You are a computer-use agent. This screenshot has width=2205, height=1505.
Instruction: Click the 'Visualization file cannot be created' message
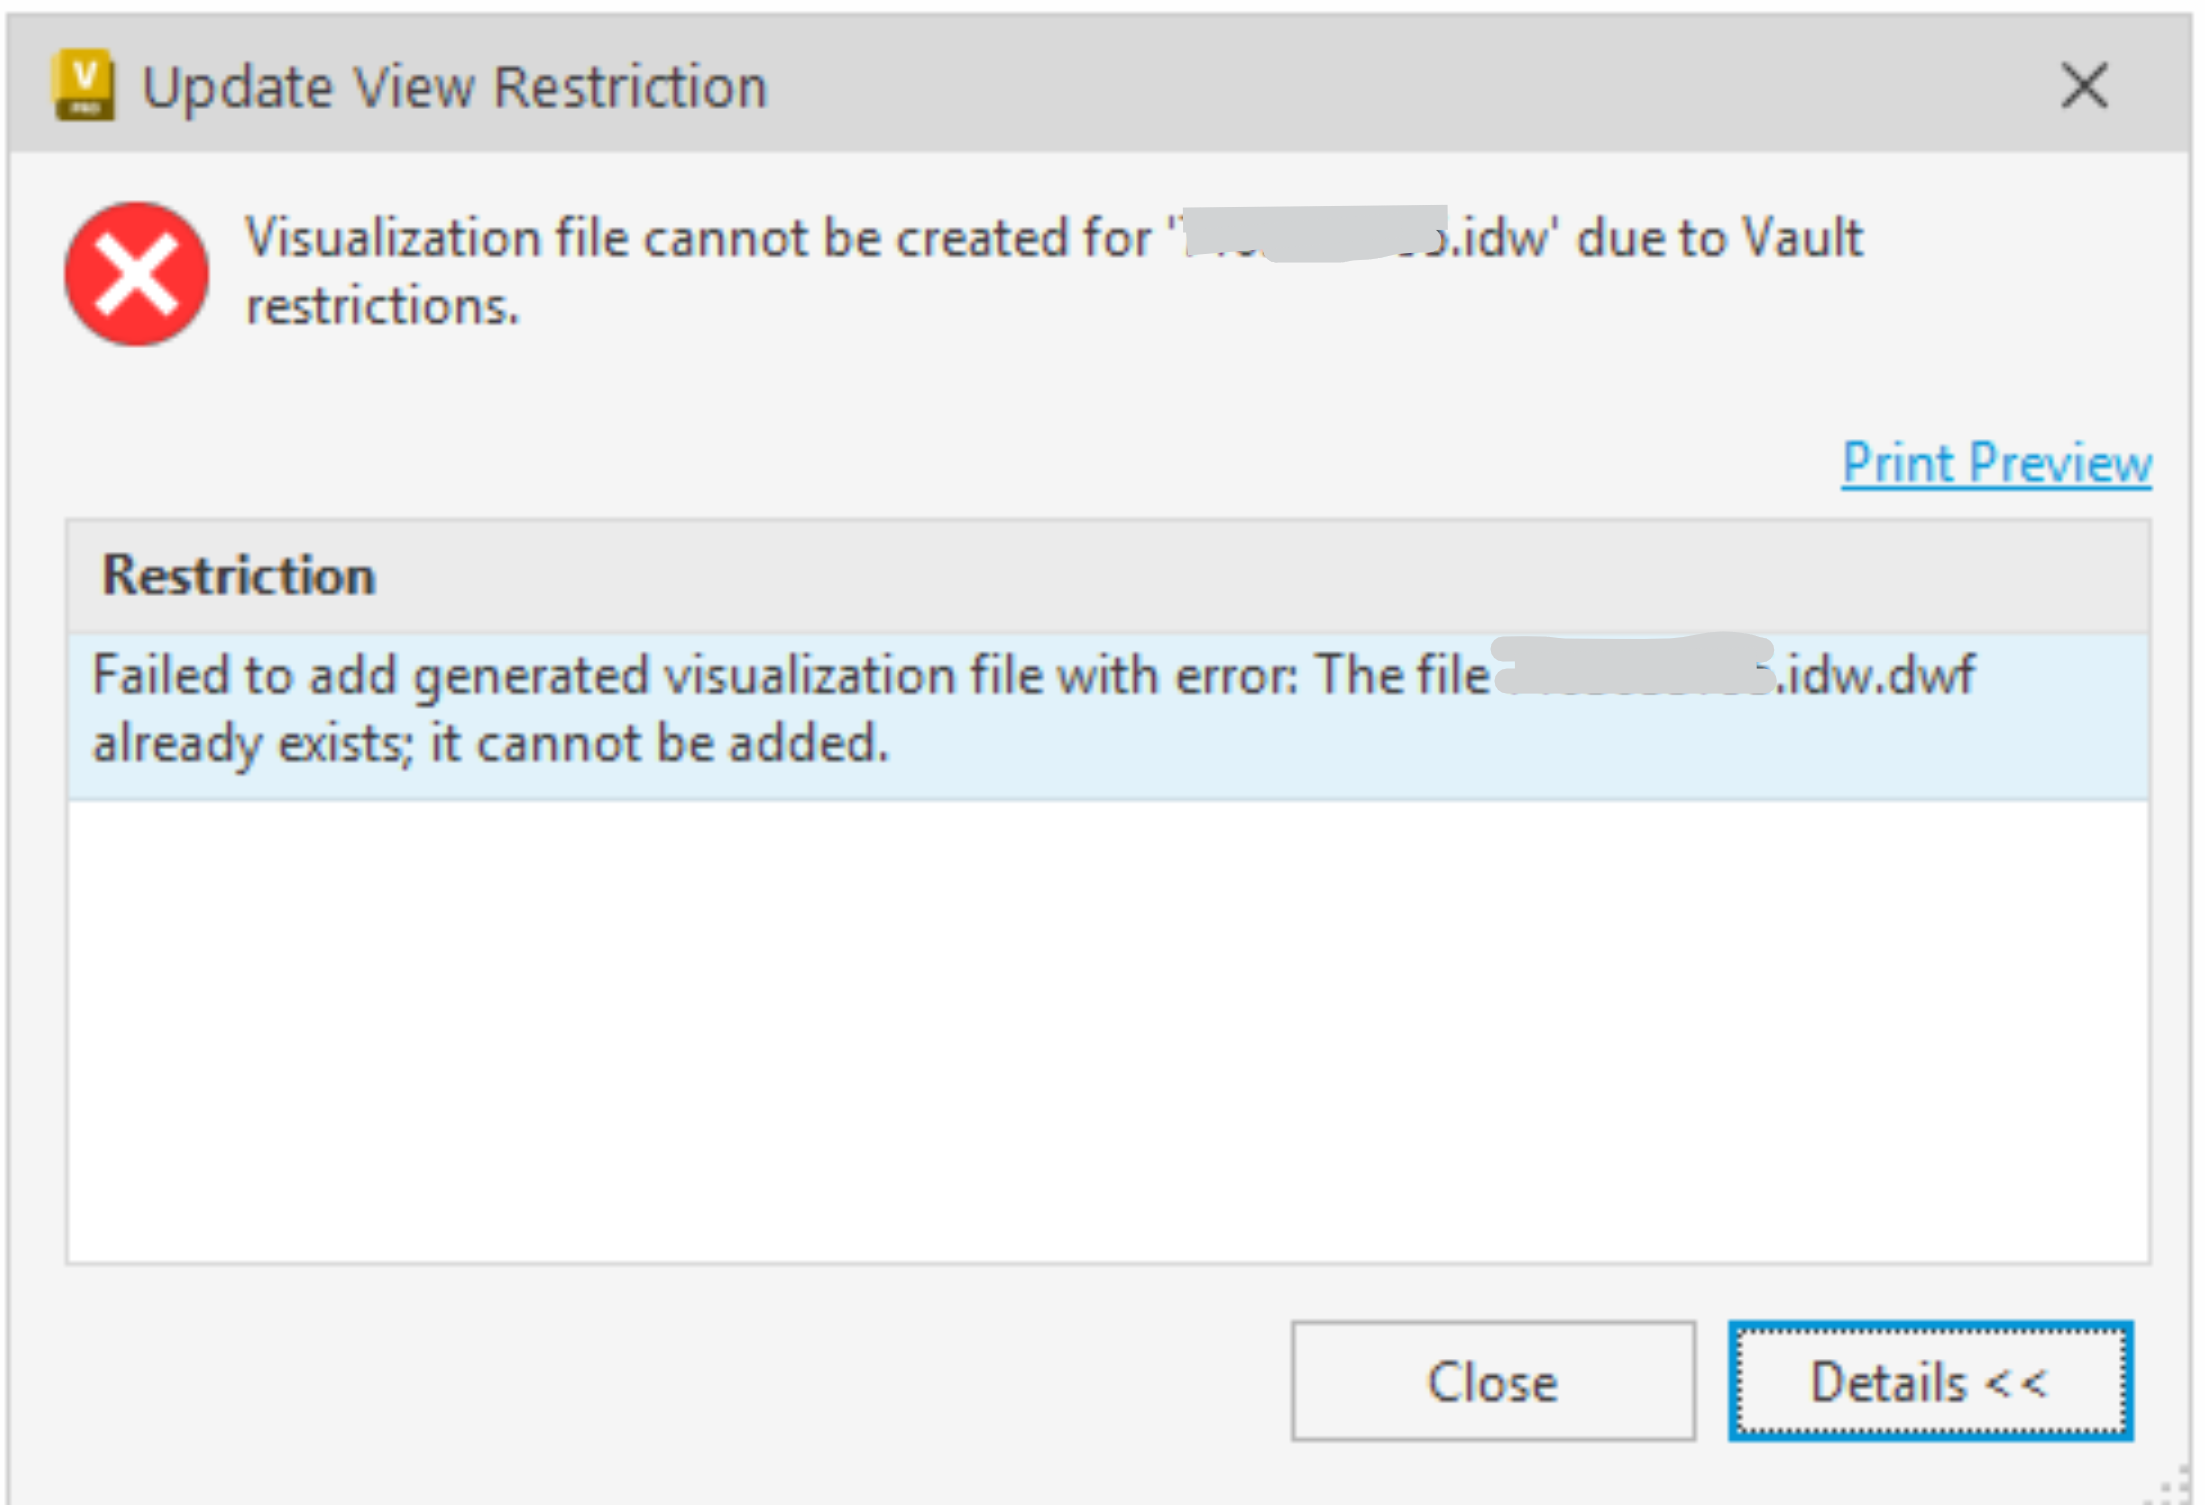700,239
